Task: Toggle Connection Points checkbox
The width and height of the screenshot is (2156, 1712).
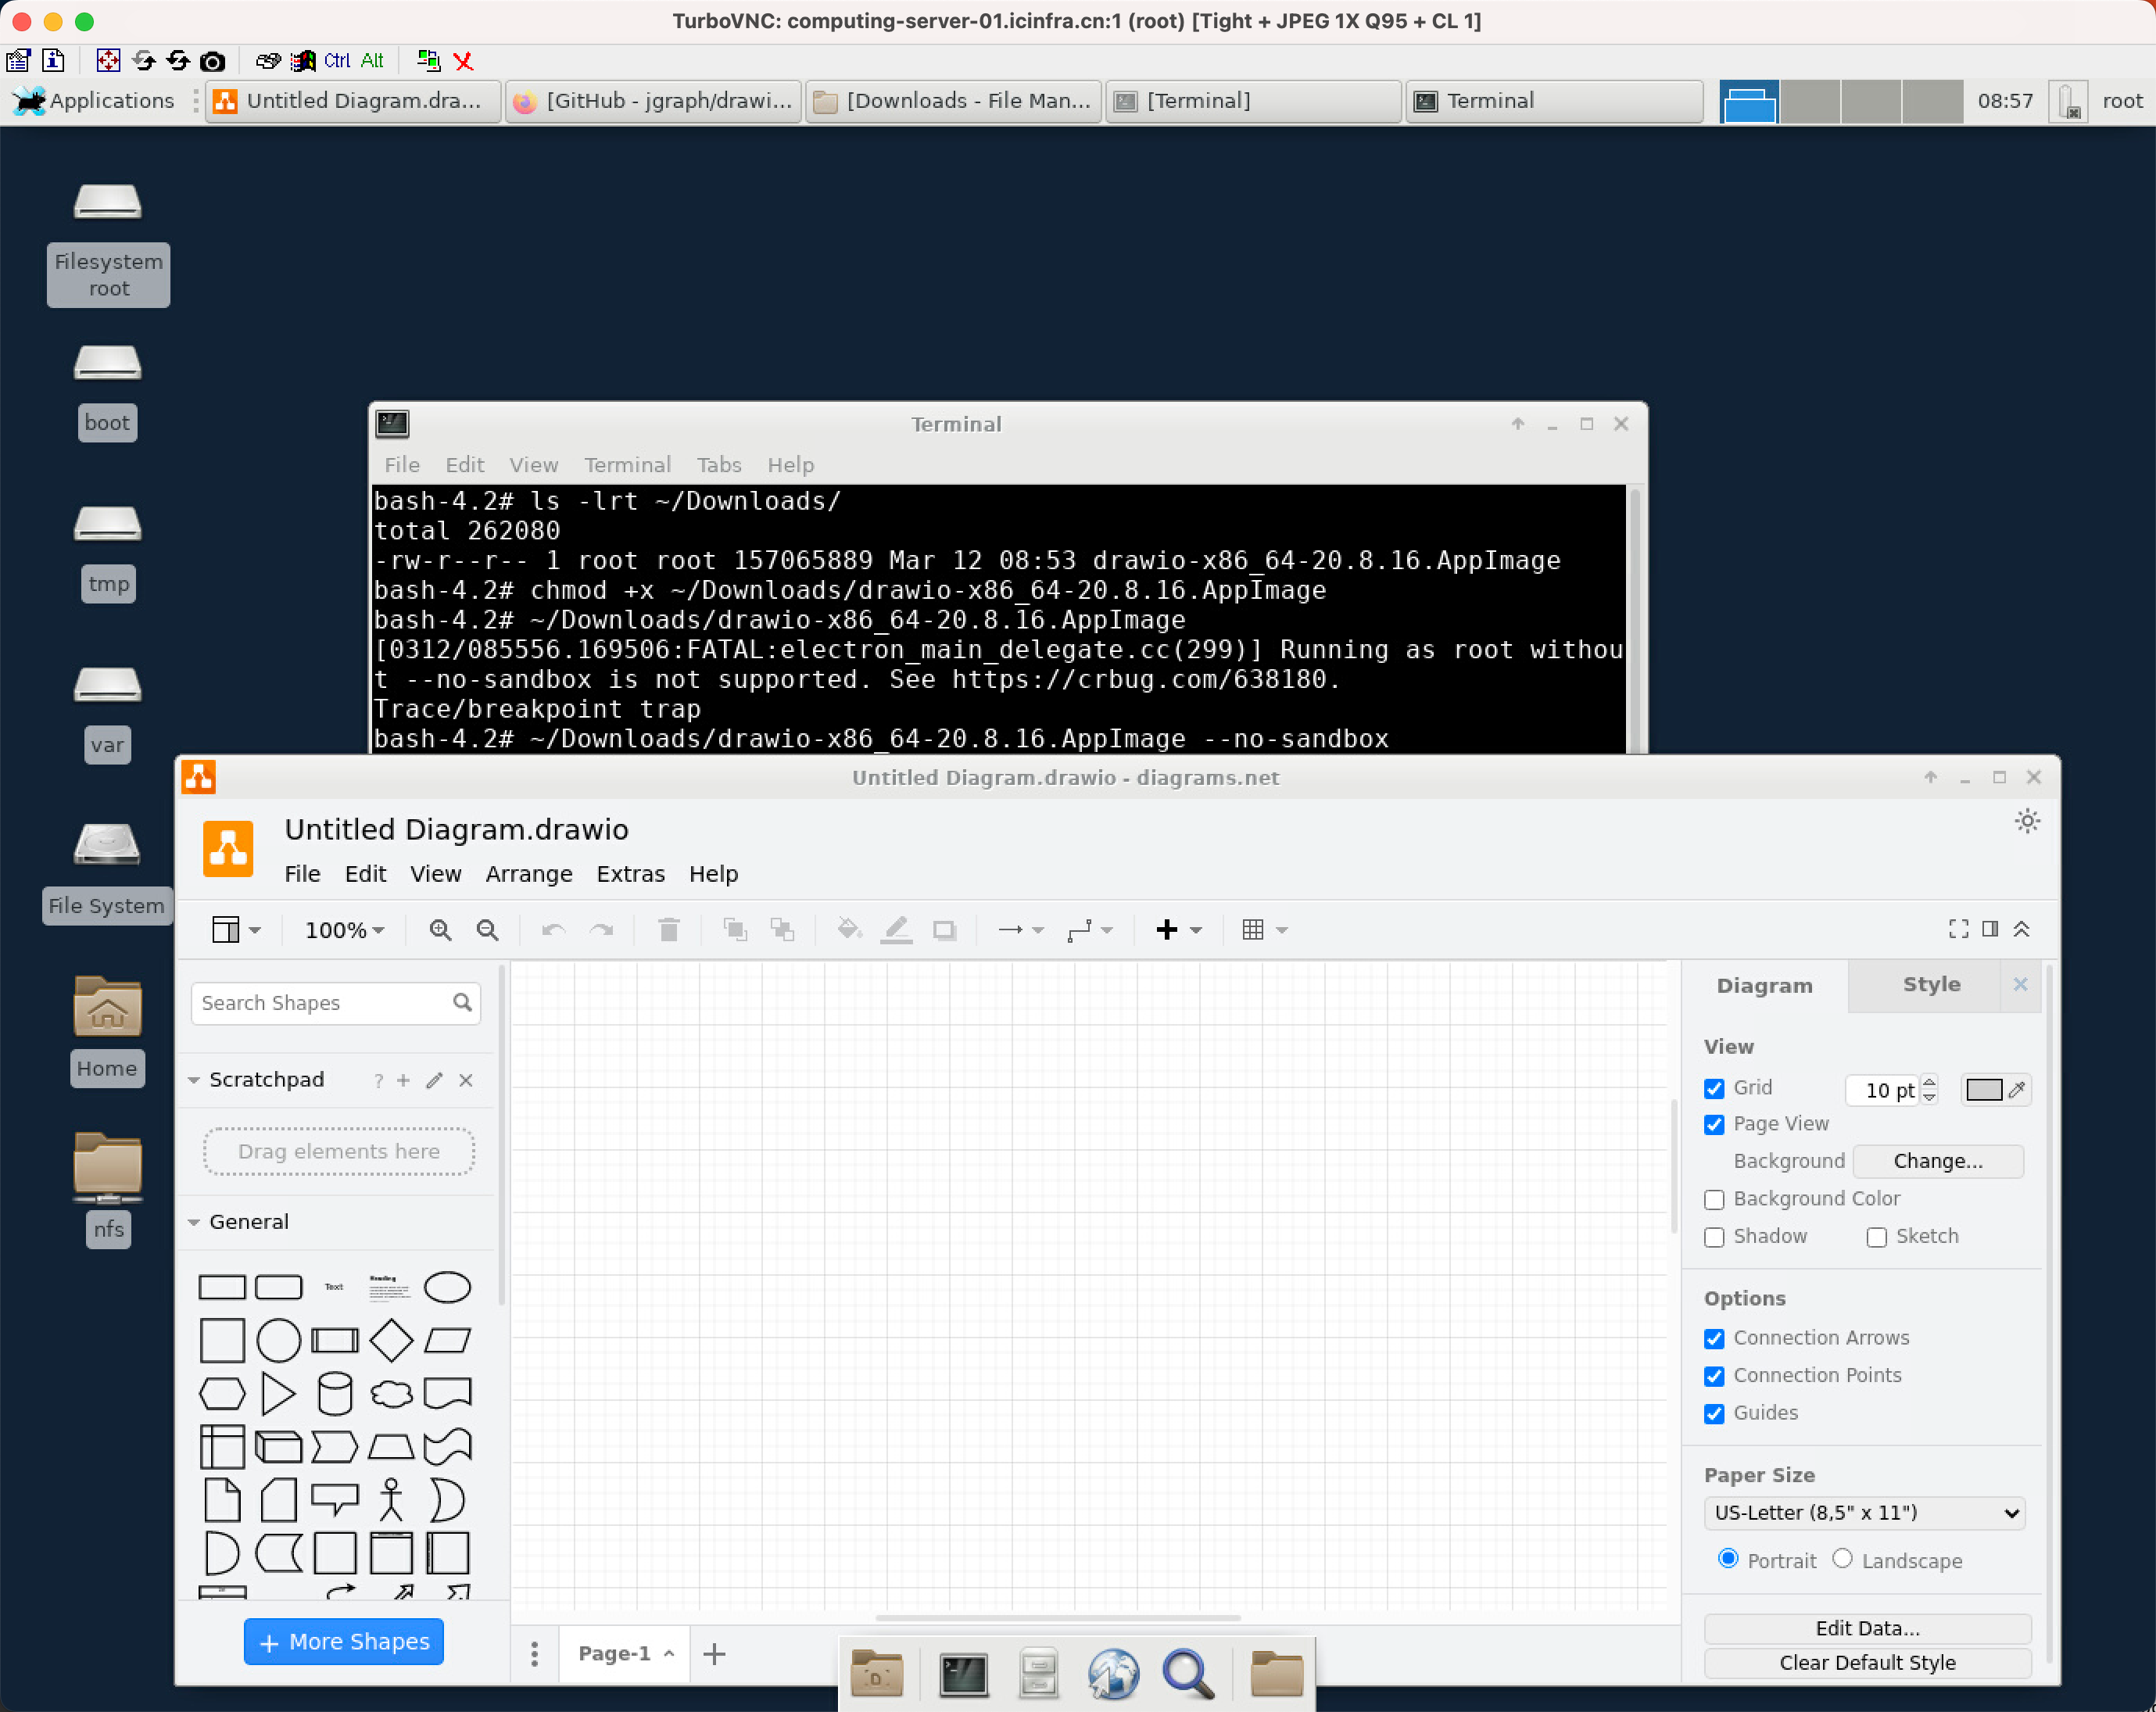Action: click(x=1714, y=1376)
